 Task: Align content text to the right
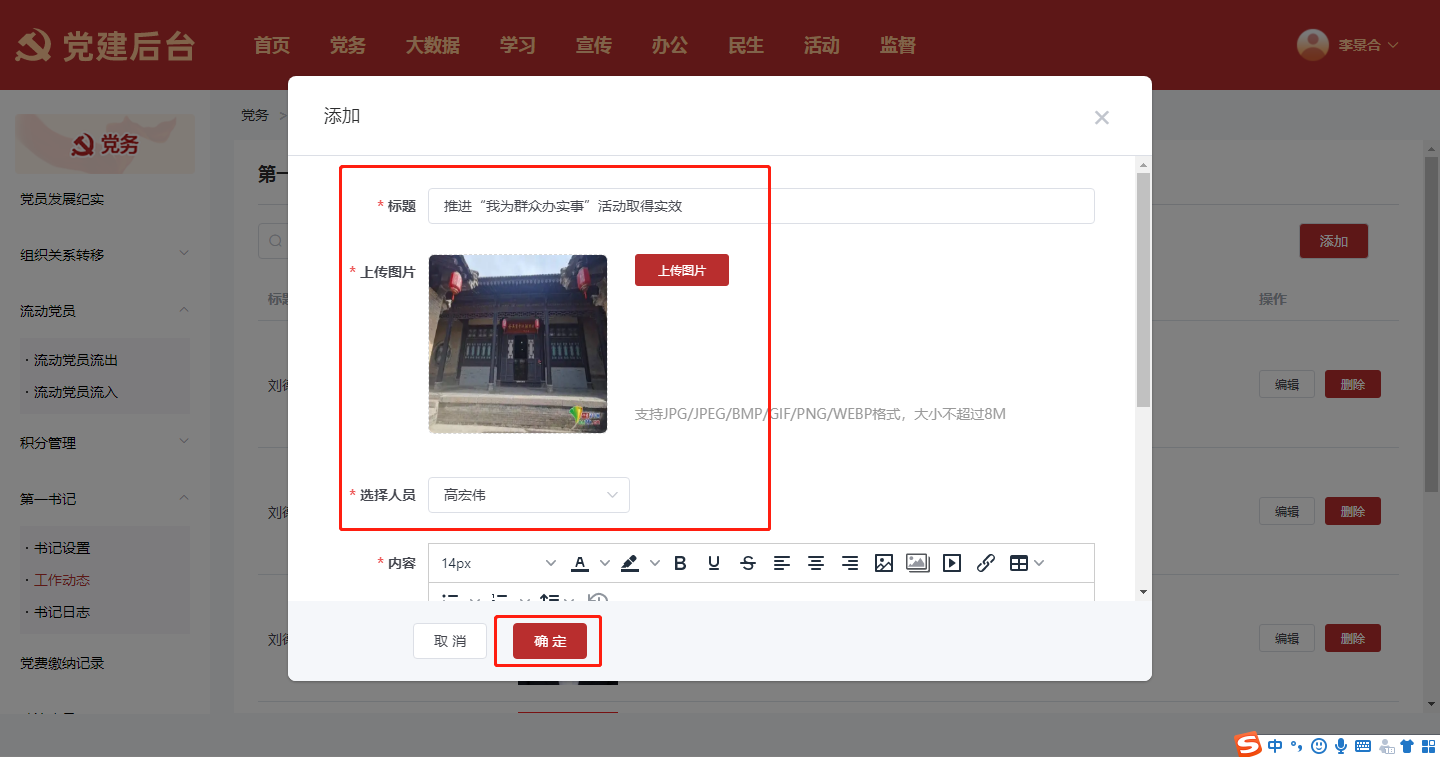[x=850, y=563]
